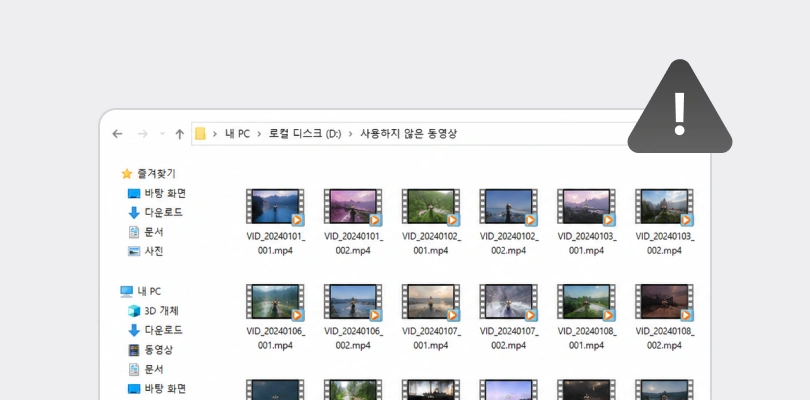The height and width of the screenshot is (400, 810).
Task: Select video thumbnail VID_20240106_002.mp4
Action: (353, 302)
